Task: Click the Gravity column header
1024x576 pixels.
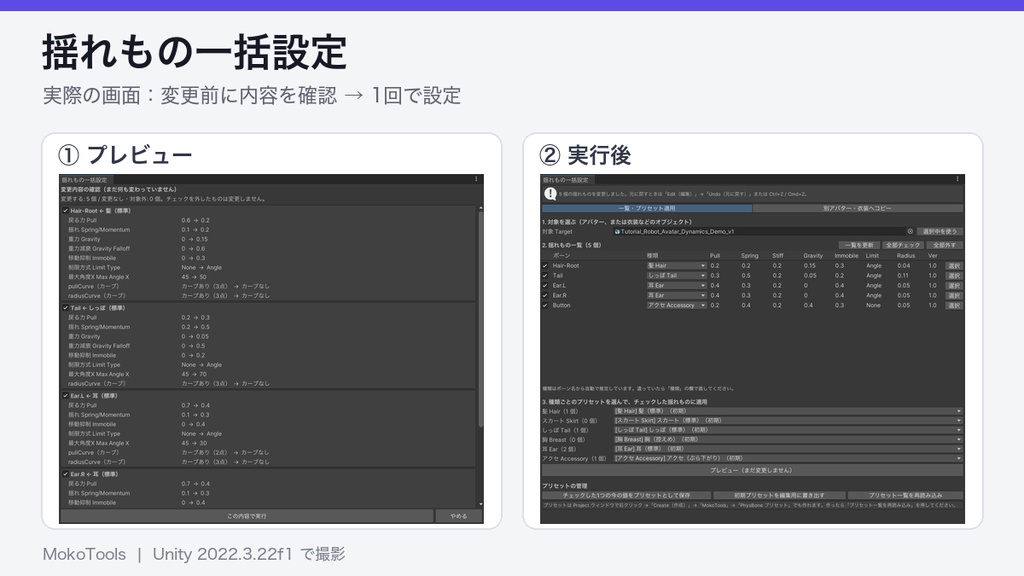Action: pyautogui.click(x=813, y=256)
